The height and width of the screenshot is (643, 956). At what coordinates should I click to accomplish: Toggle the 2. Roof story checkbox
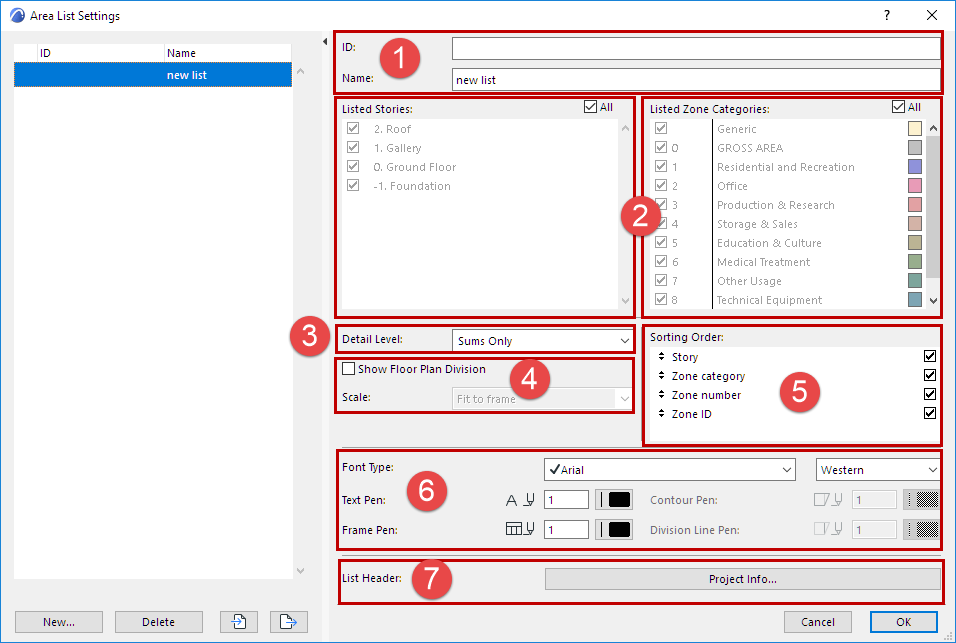353,128
